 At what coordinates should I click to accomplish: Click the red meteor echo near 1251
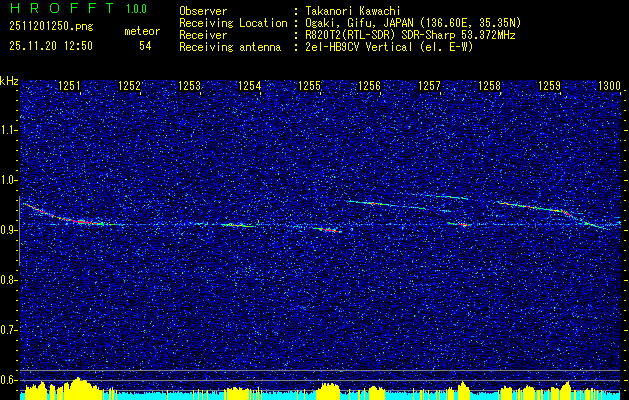click(x=81, y=221)
